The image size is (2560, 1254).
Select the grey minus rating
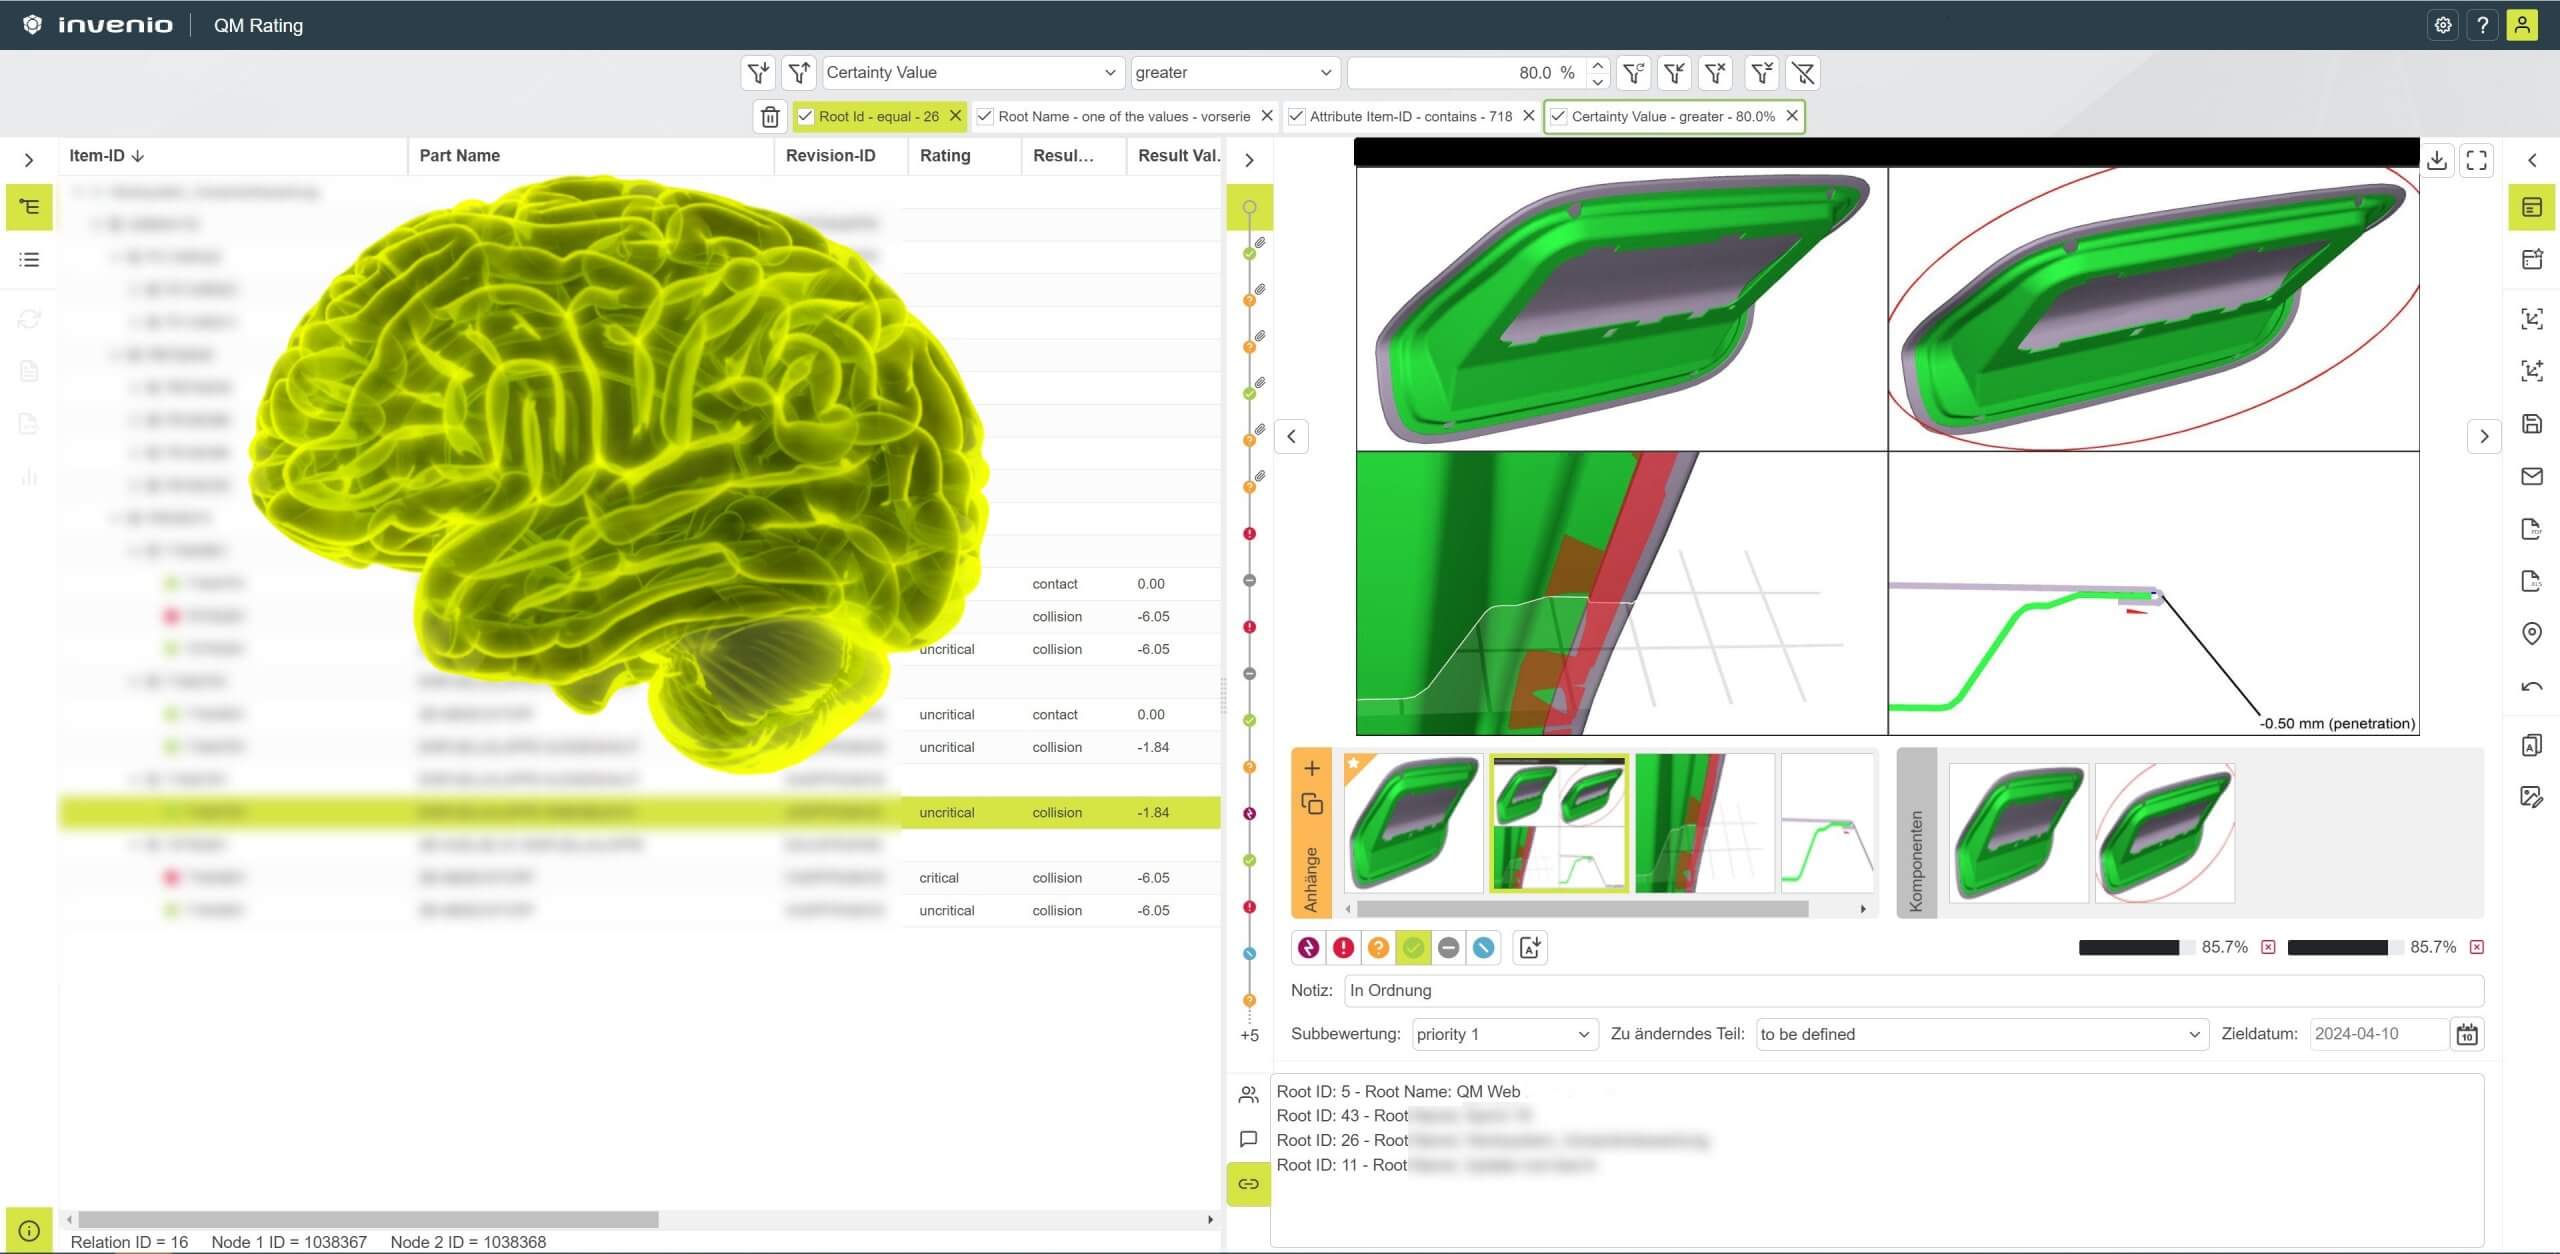coord(1449,947)
